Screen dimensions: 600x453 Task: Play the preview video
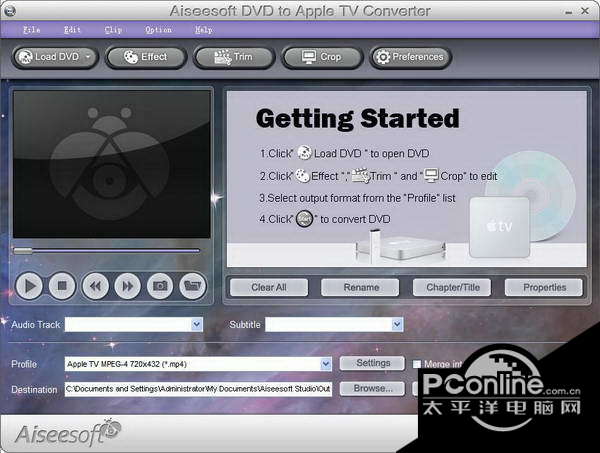[29, 286]
